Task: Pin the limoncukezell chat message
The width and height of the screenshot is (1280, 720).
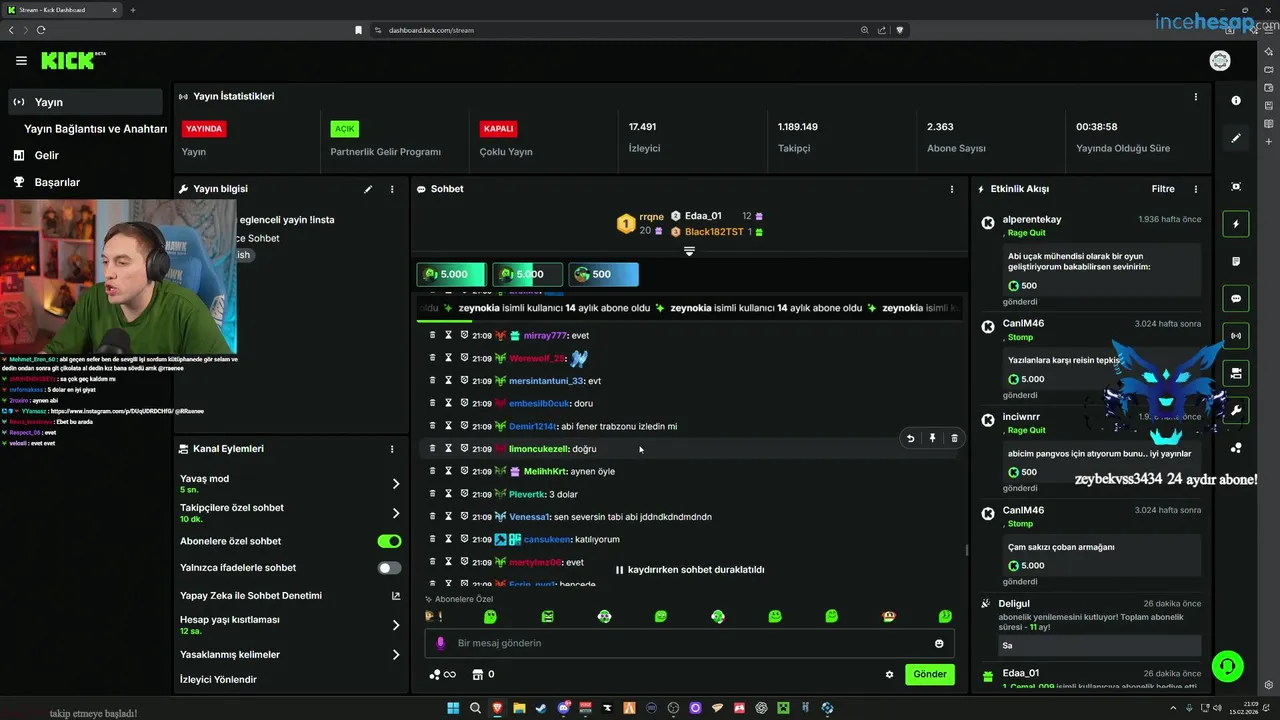Action: click(x=932, y=438)
